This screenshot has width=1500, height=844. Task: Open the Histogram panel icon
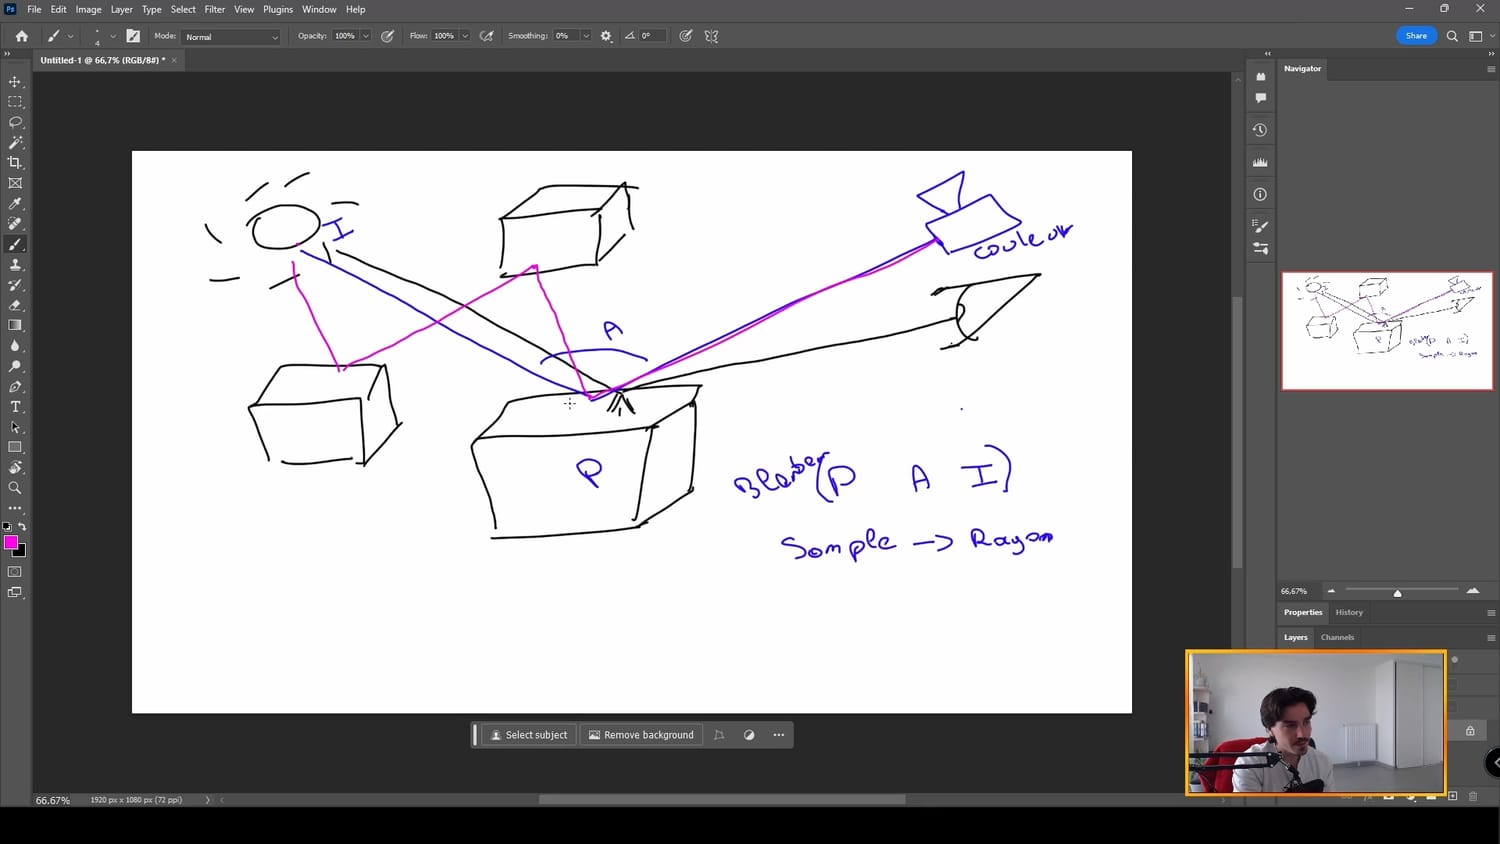[1260, 162]
